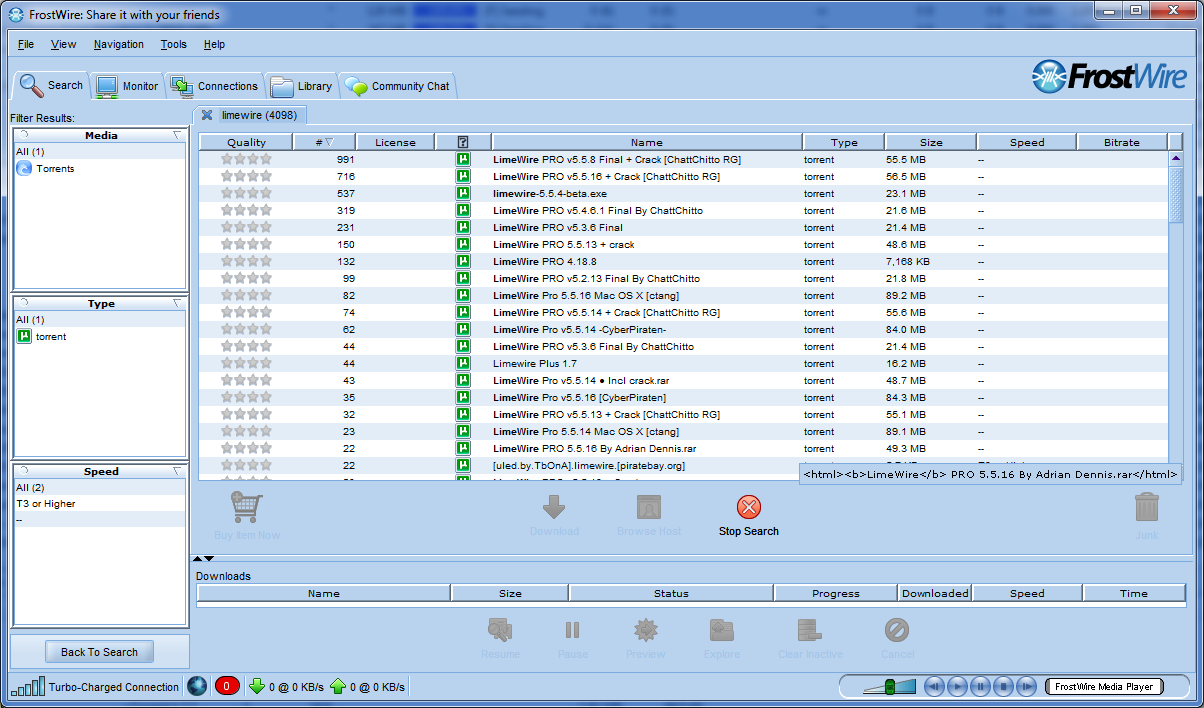The height and width of the screenshot is (708, 1204).
Task: Click the Progress column header in Downloads
Action: click(836, 593)
